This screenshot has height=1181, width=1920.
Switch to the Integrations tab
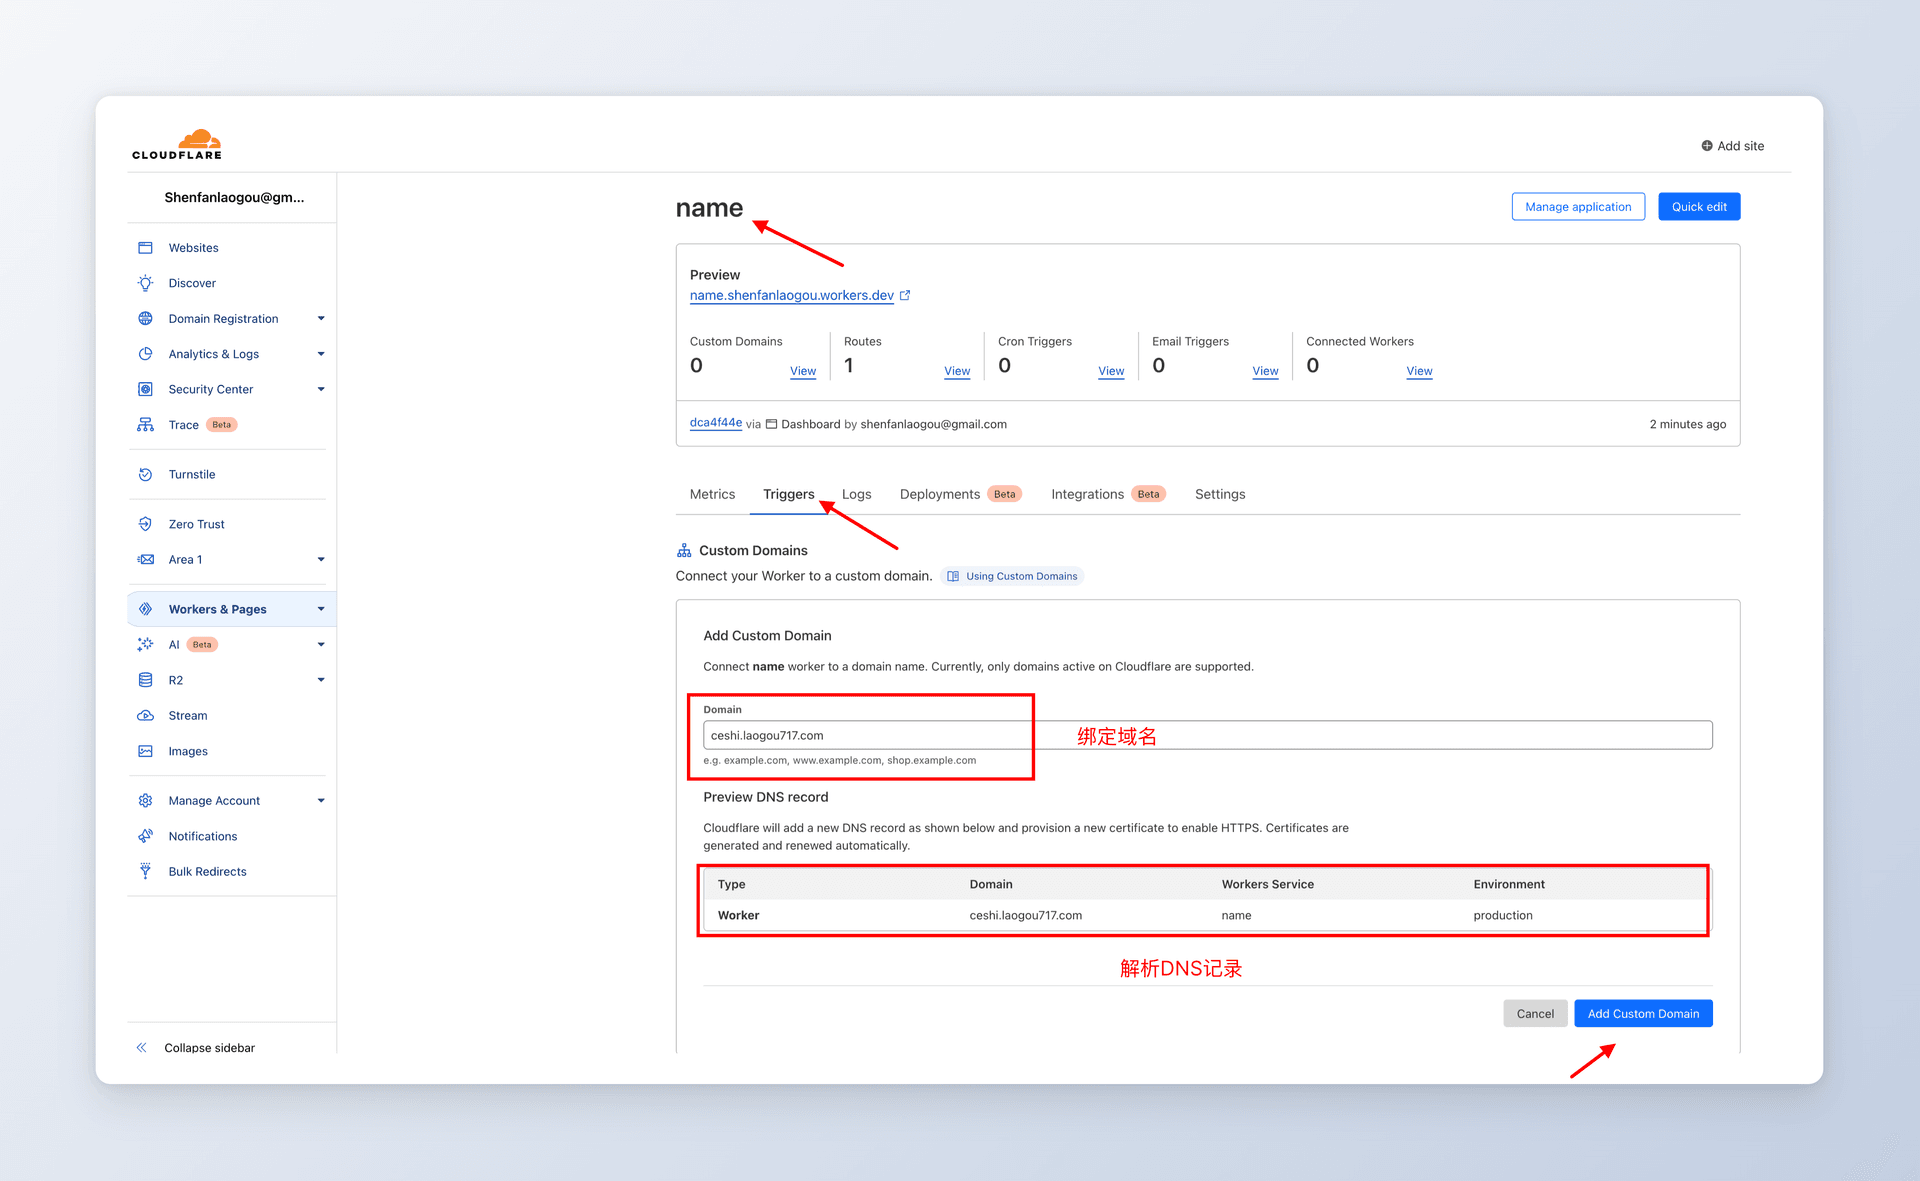point(1108,494)
